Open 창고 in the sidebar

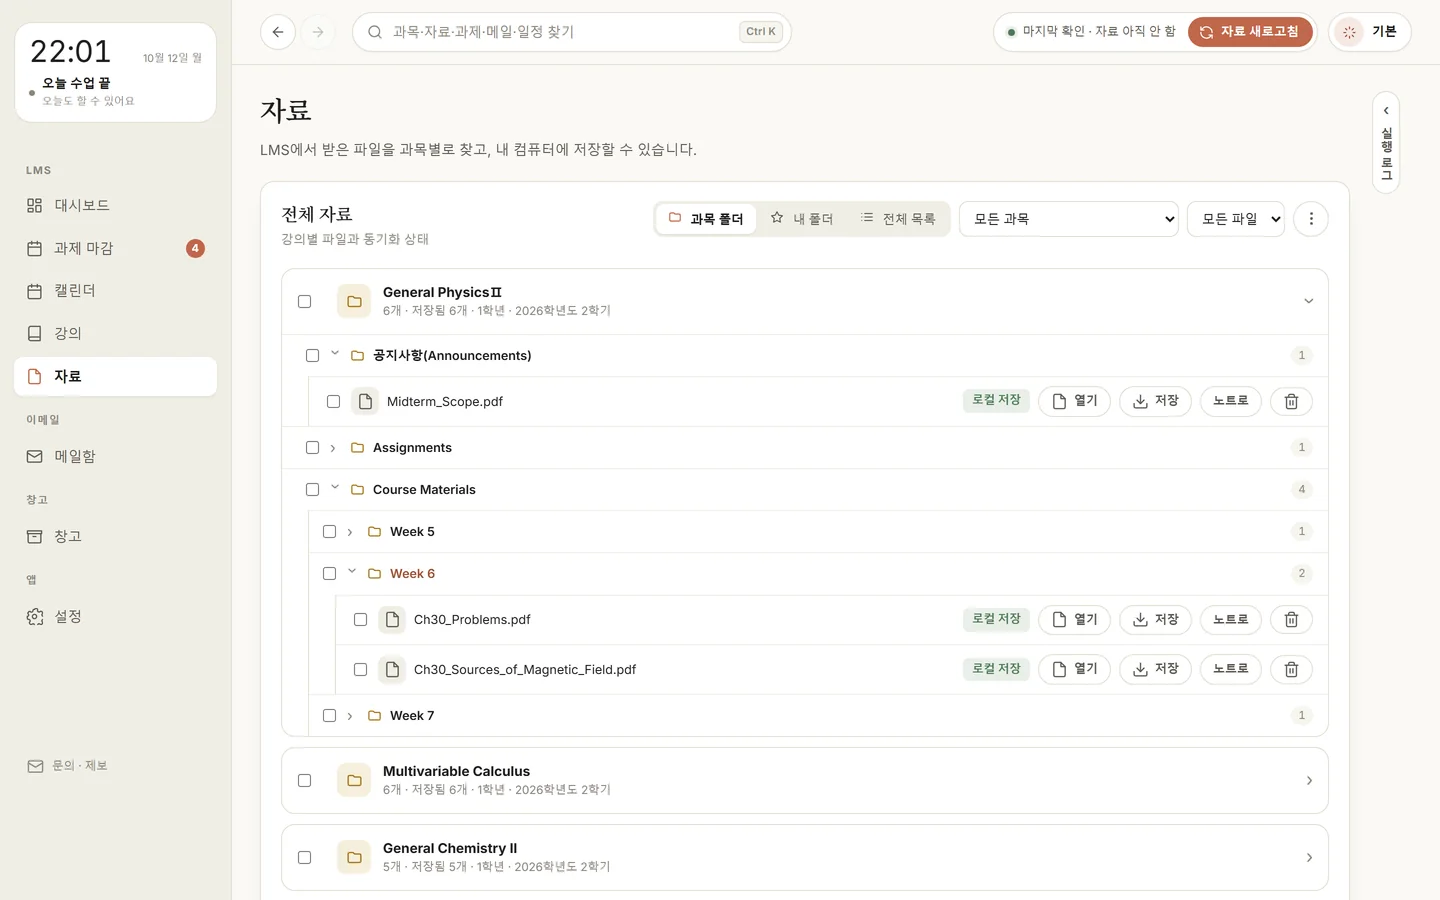point(116,536)
